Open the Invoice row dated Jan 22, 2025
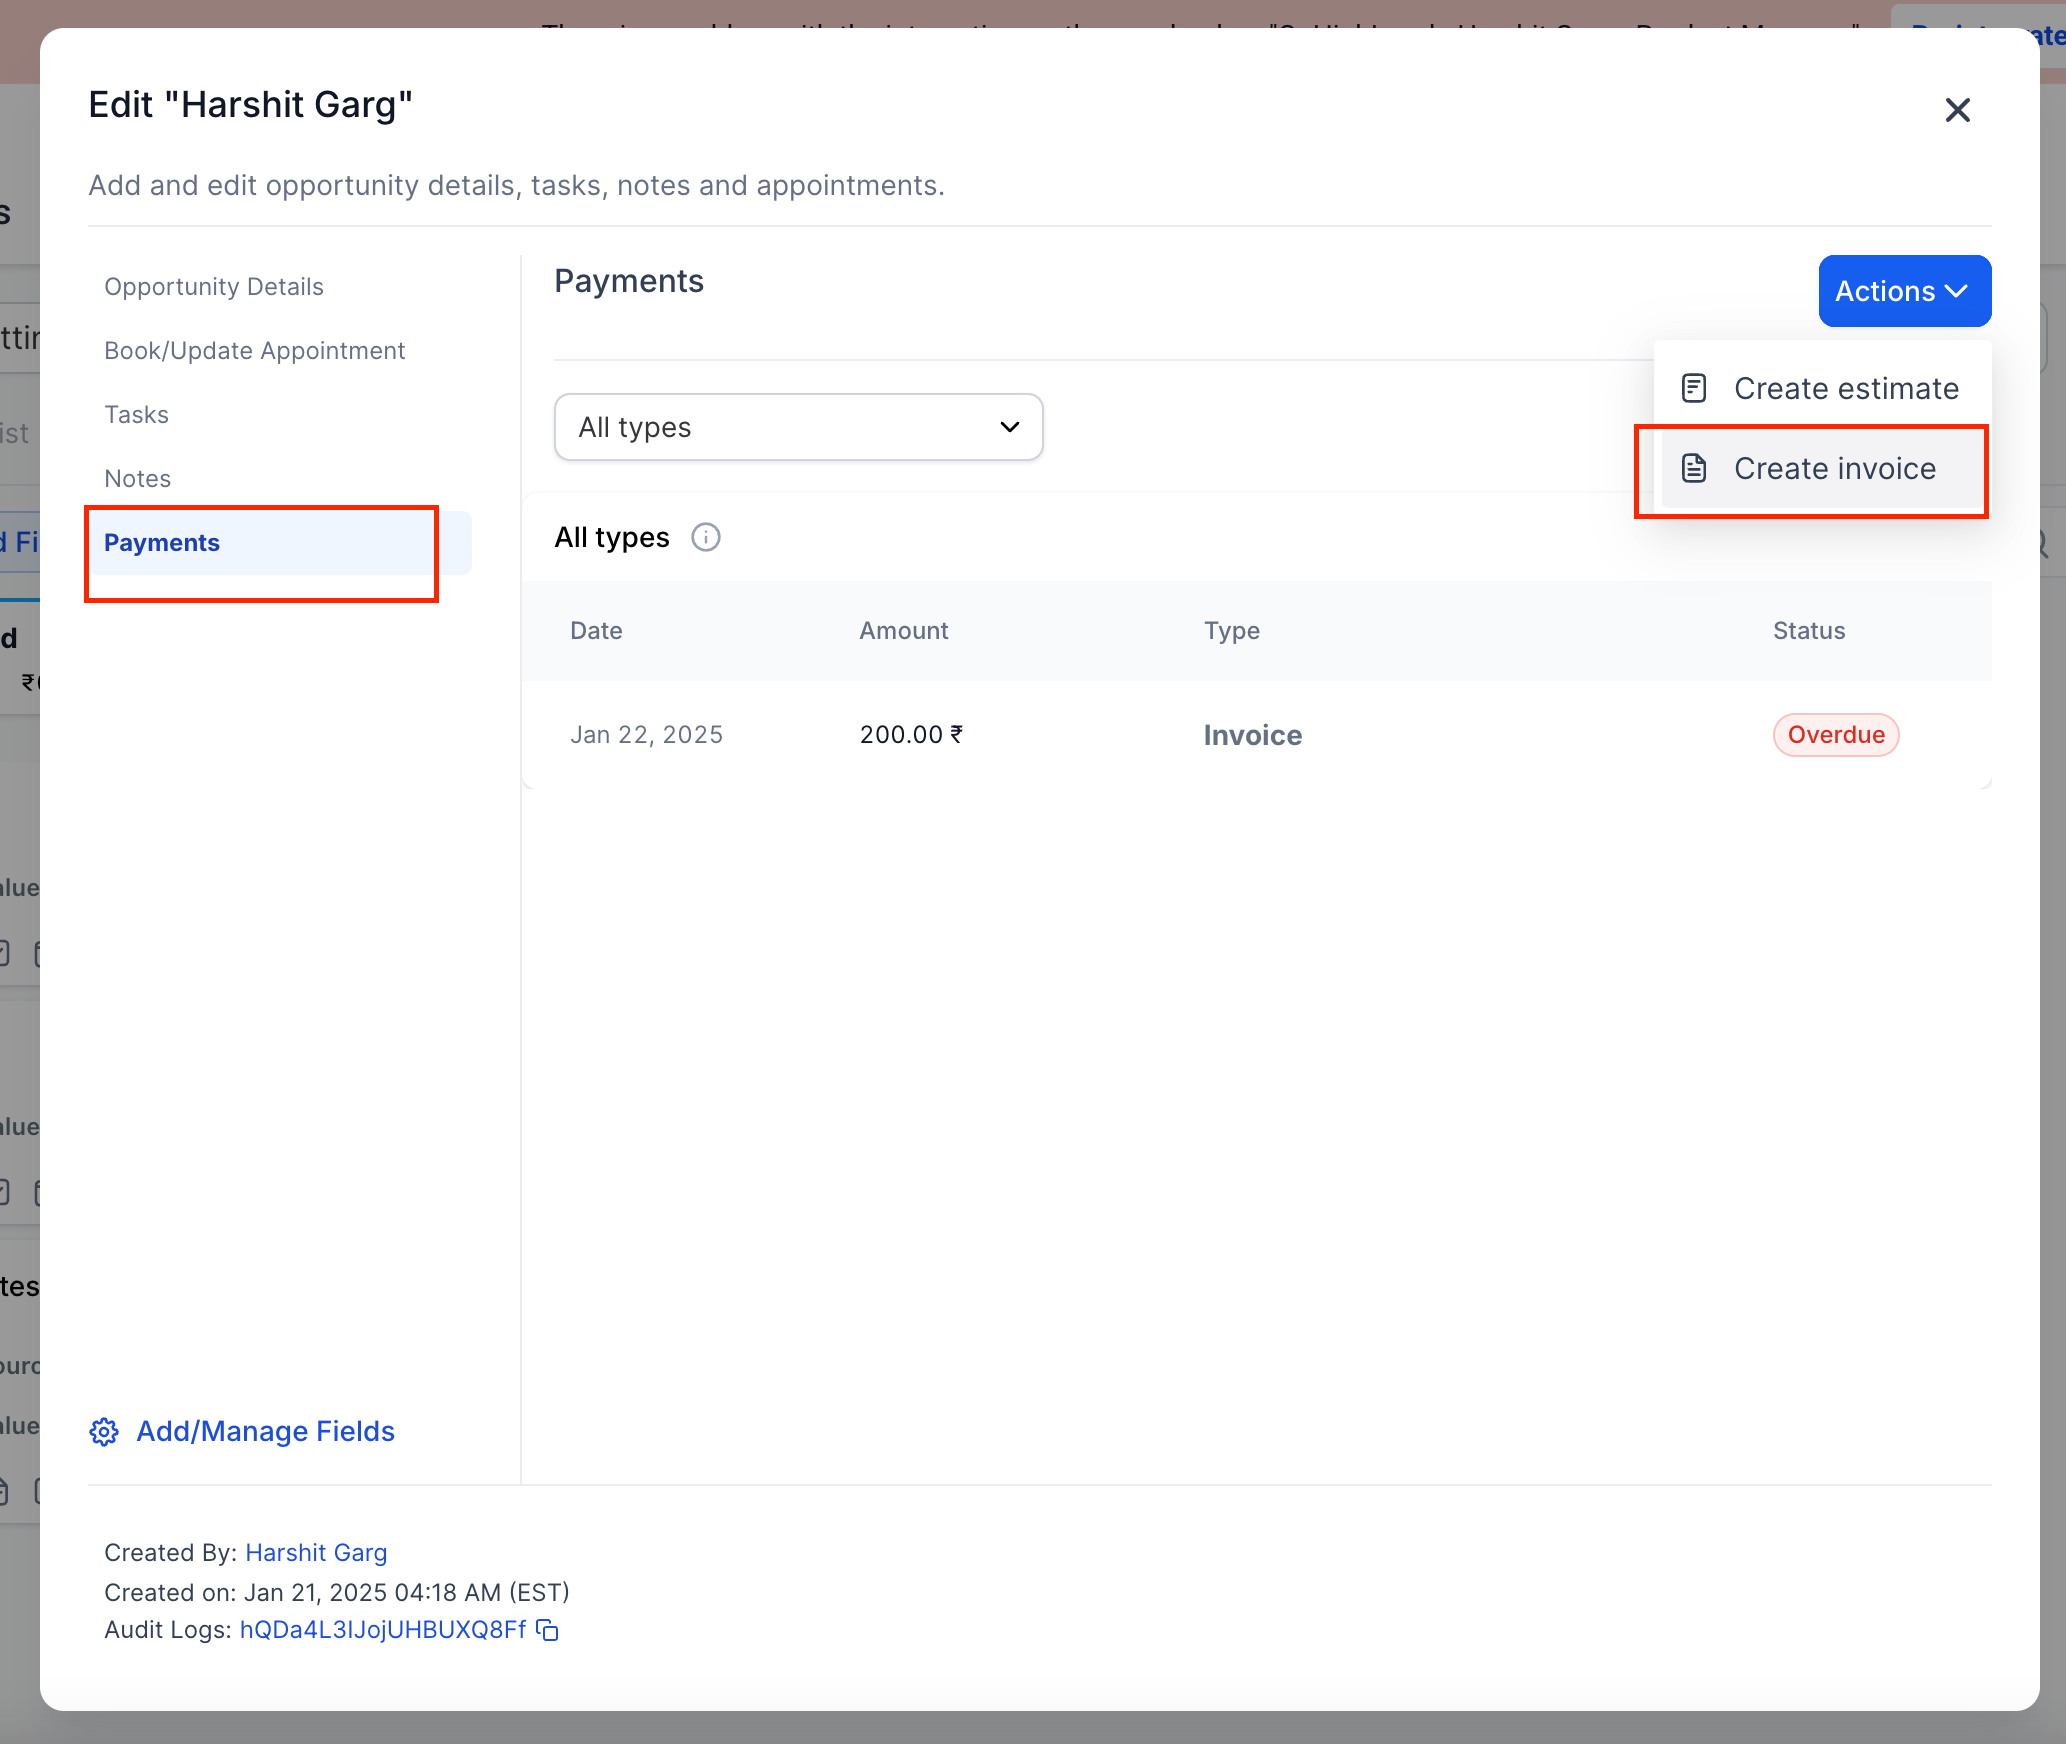Viewport: 2066px width, 1744px height. (1252, 735)
